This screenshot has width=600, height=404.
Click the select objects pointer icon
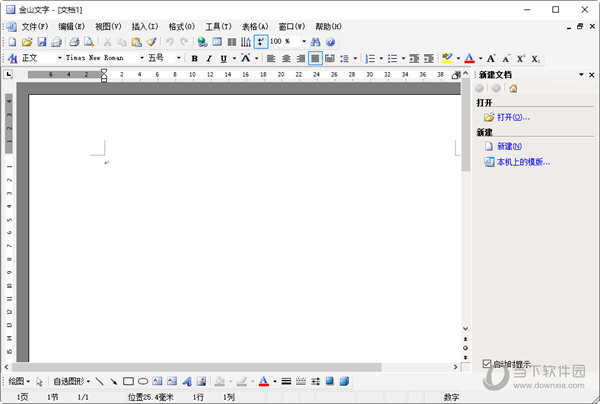tap(39, 381)
